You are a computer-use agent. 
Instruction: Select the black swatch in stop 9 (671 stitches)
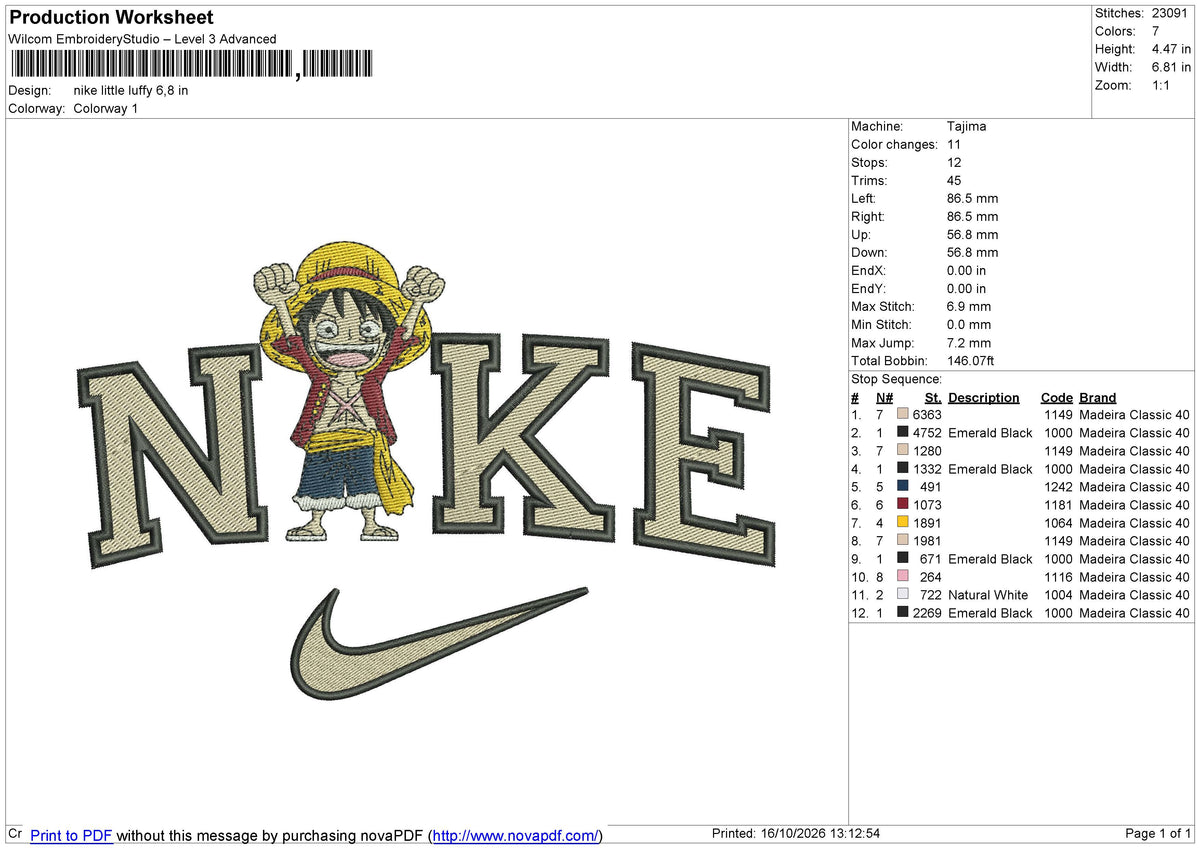[x=903, y=559]
